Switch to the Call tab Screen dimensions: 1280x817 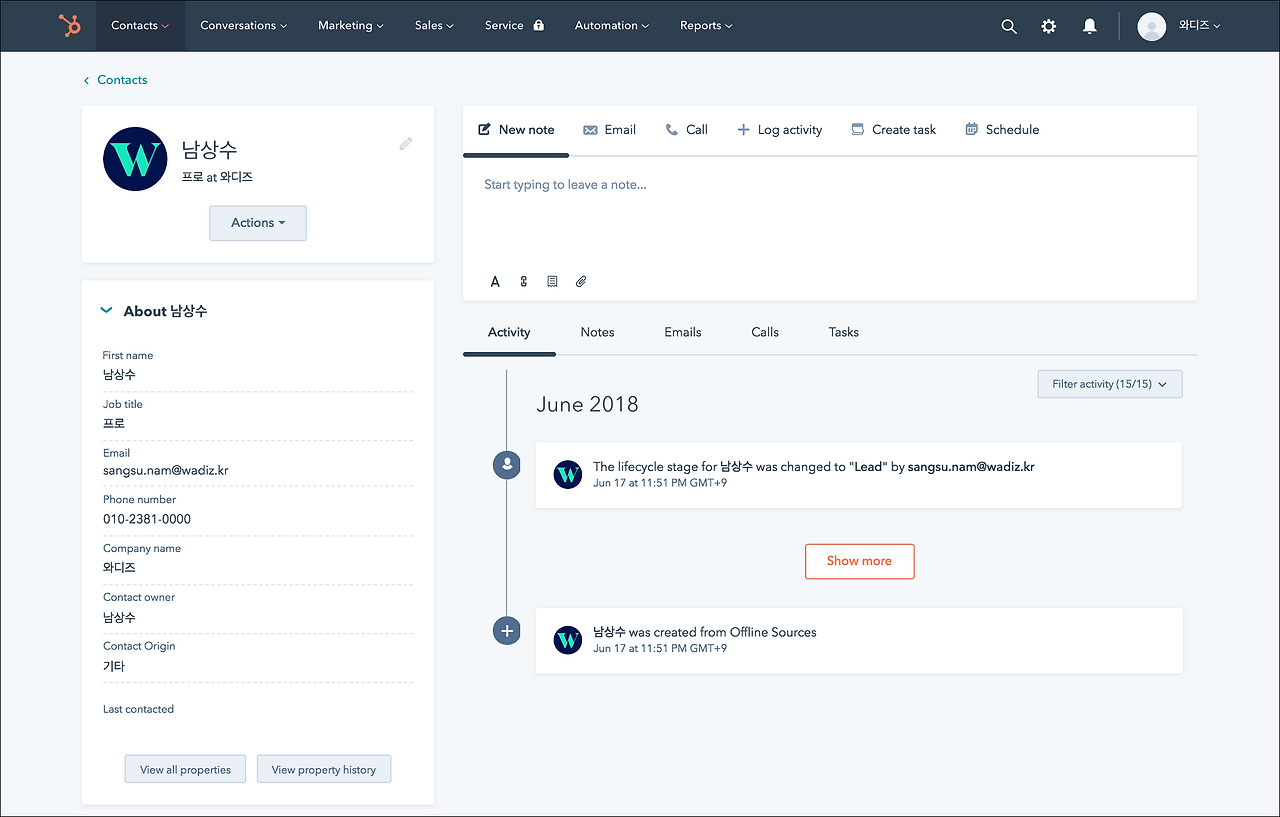click(686, 130)
